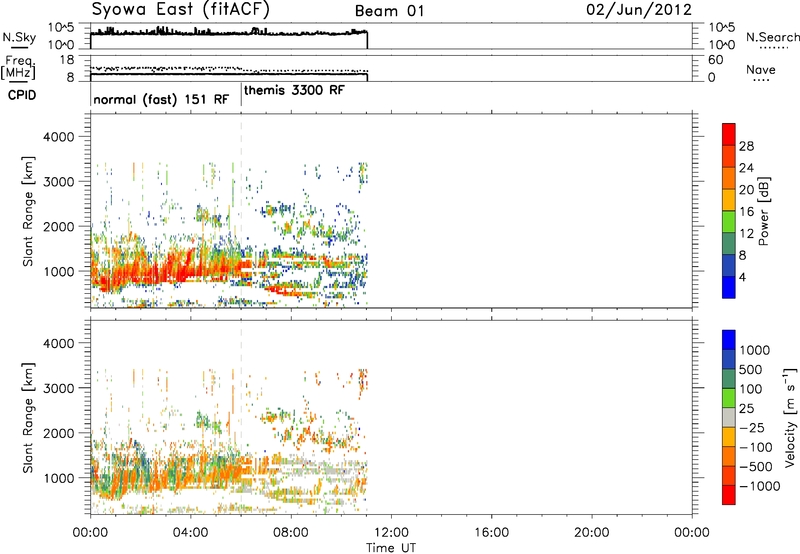Click the '12:00' time axis label
This screenshot has width=800, height=554.
pos(391,533)
